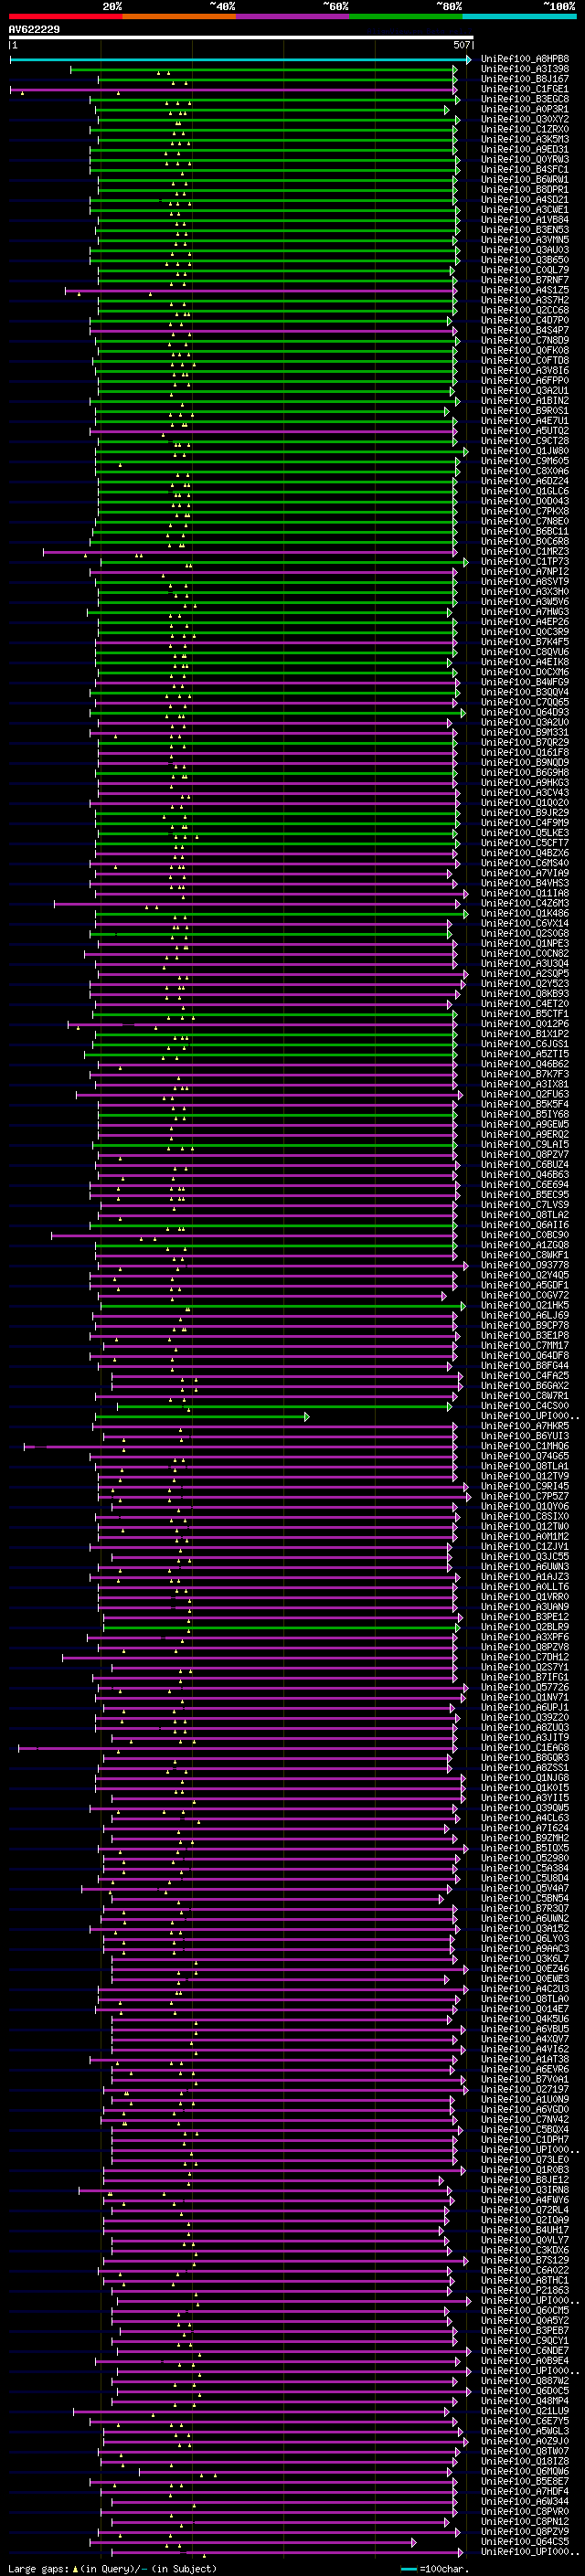The height and width of the screenshot is (2576, 585).
Task: Click label UniRef100_Q3IRN8
Action: [525, 2191]
